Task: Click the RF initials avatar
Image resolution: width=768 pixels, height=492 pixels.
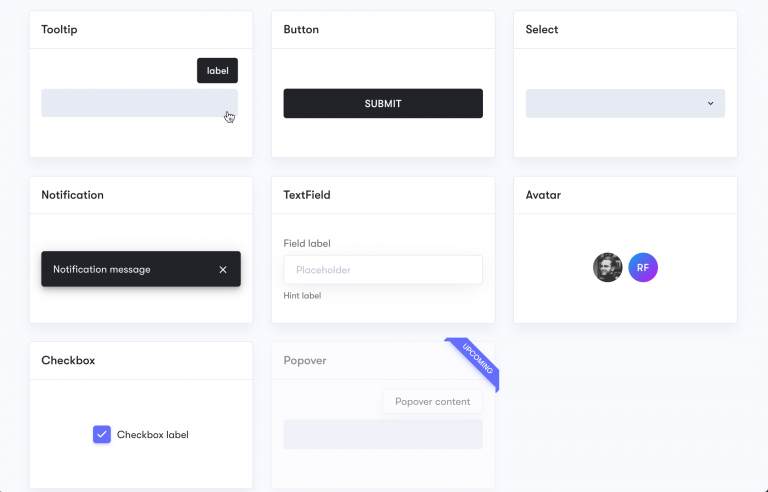Action: [643, 268]
